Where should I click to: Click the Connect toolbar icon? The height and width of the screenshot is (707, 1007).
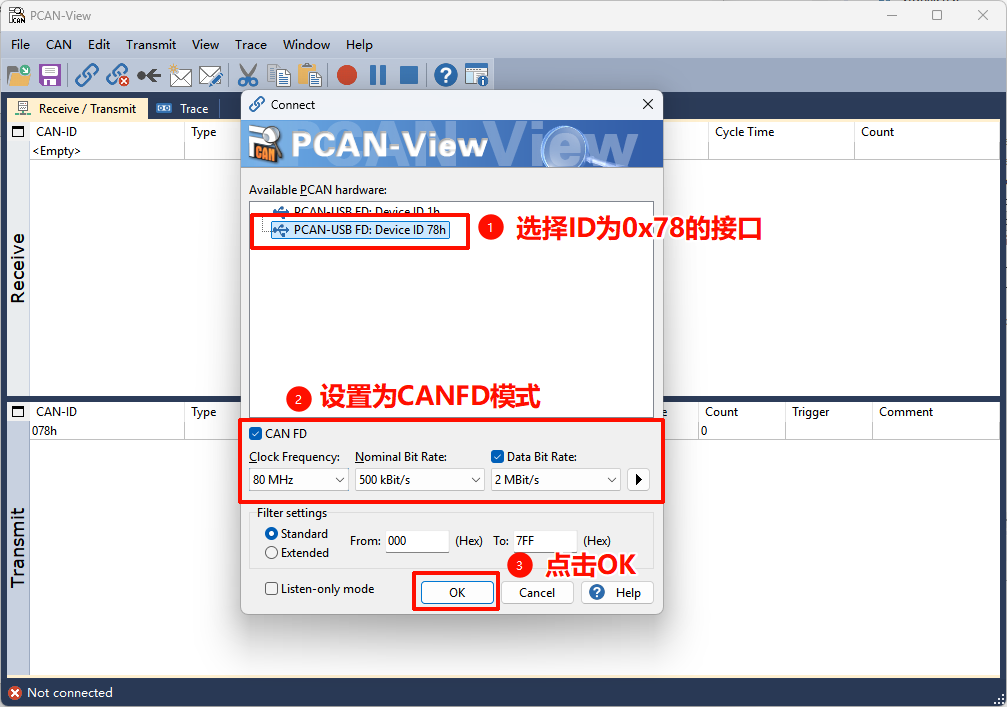point(88,75)
